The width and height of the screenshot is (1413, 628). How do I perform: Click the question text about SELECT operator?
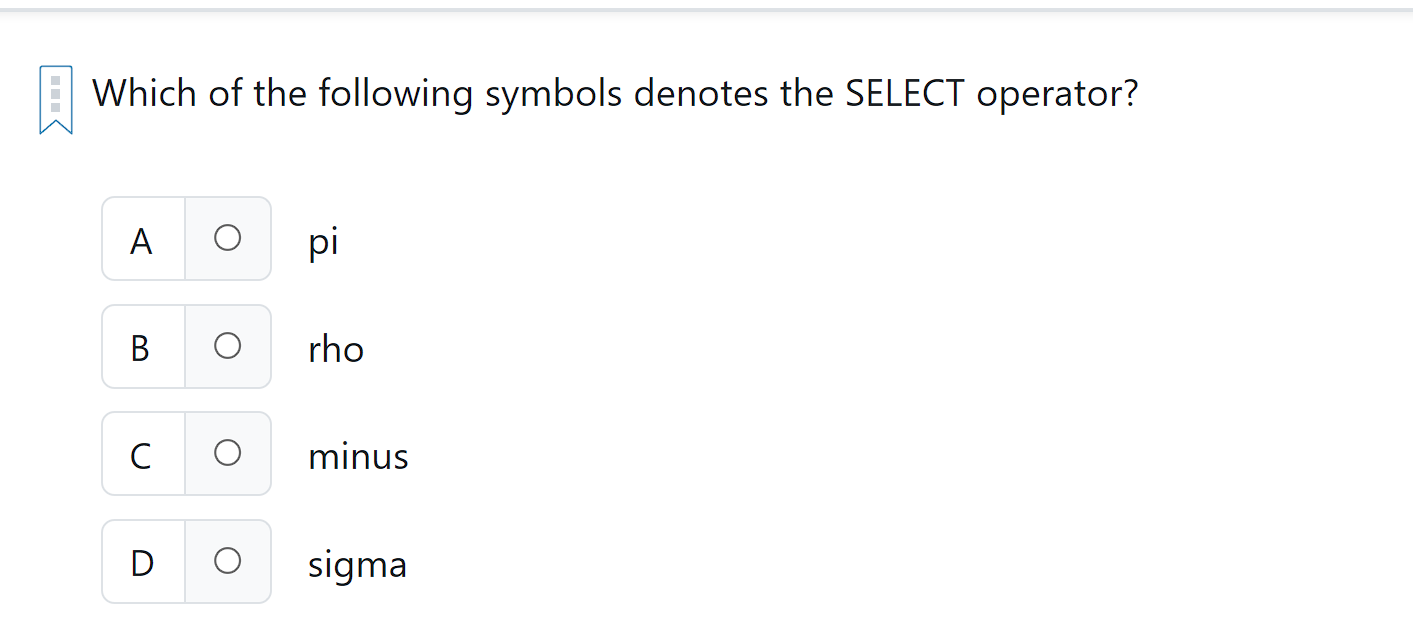pyautogui.click(x=615, y=93)
